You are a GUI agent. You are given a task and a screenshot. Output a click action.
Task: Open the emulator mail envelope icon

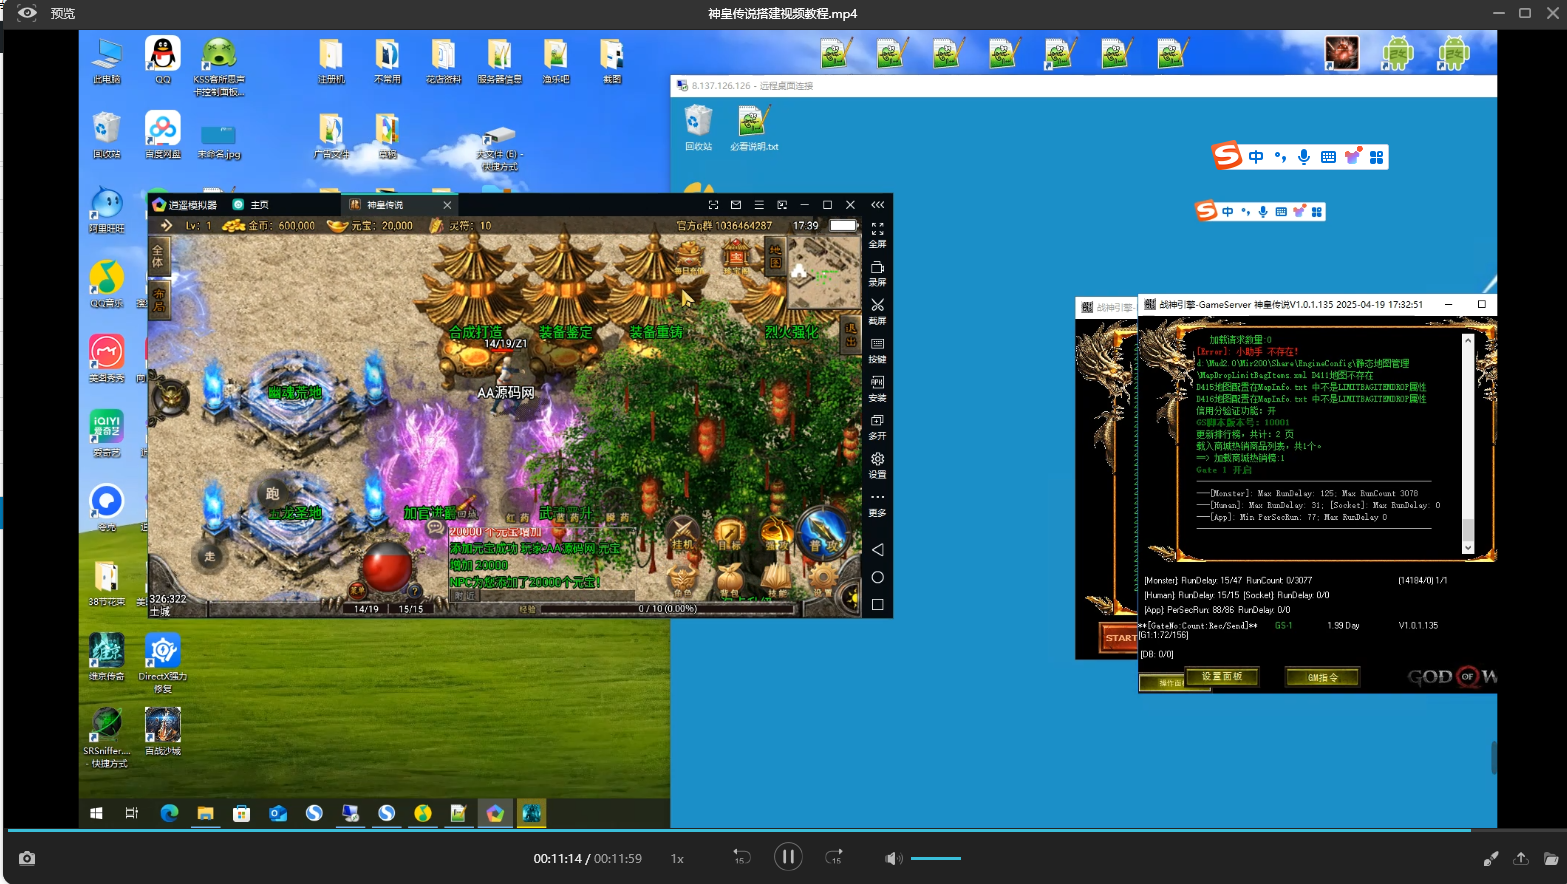[x=736, y=204]
